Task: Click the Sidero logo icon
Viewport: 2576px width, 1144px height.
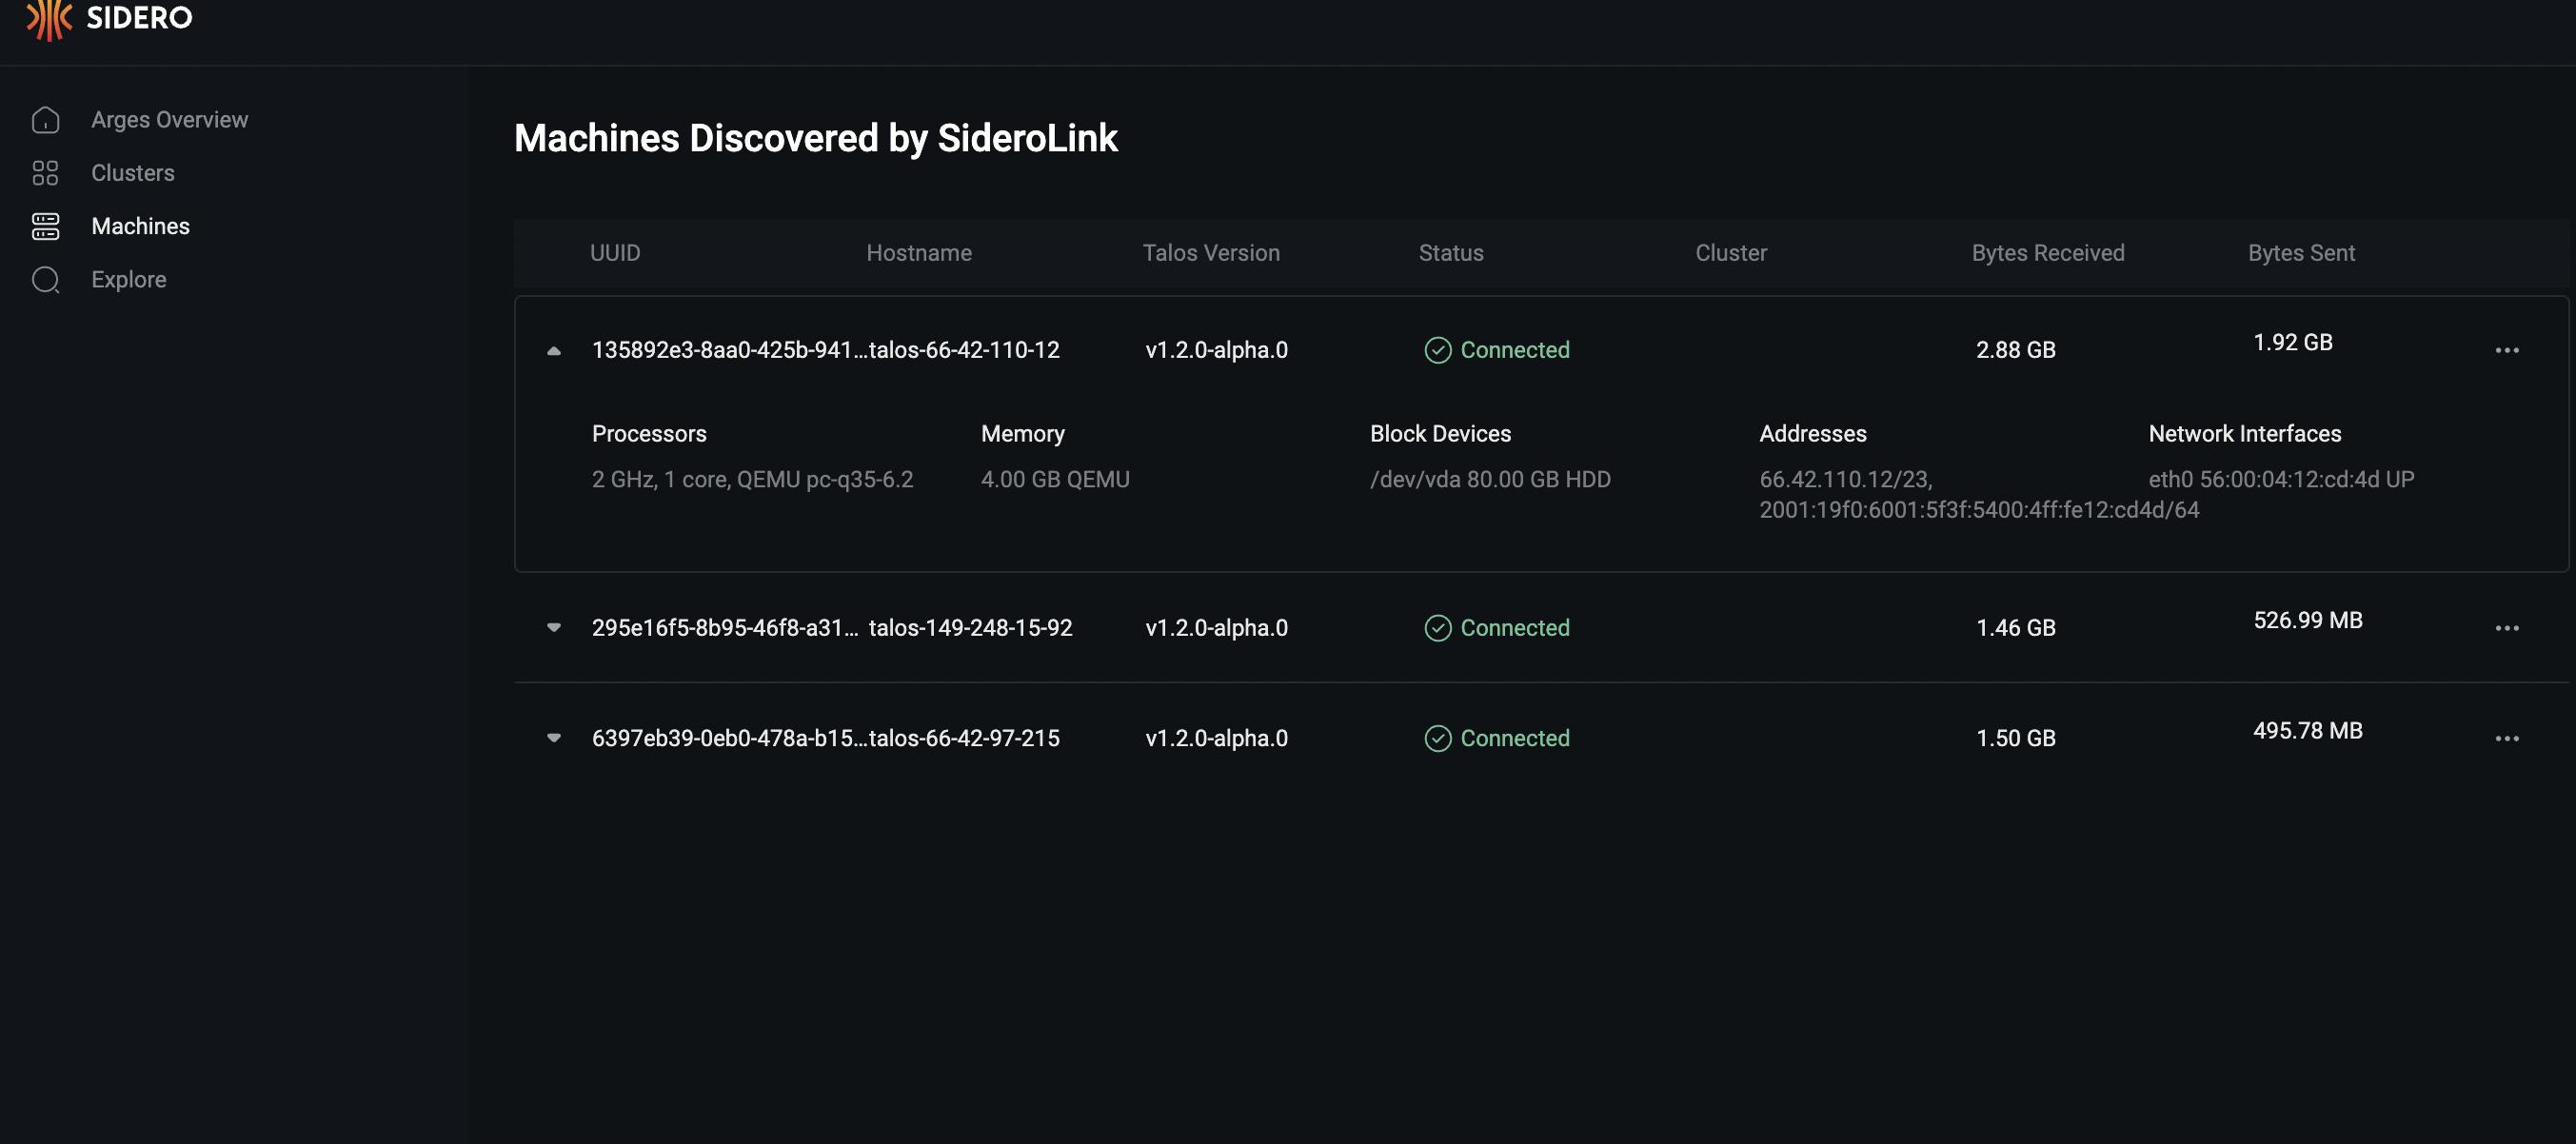Action: point(48,18)
